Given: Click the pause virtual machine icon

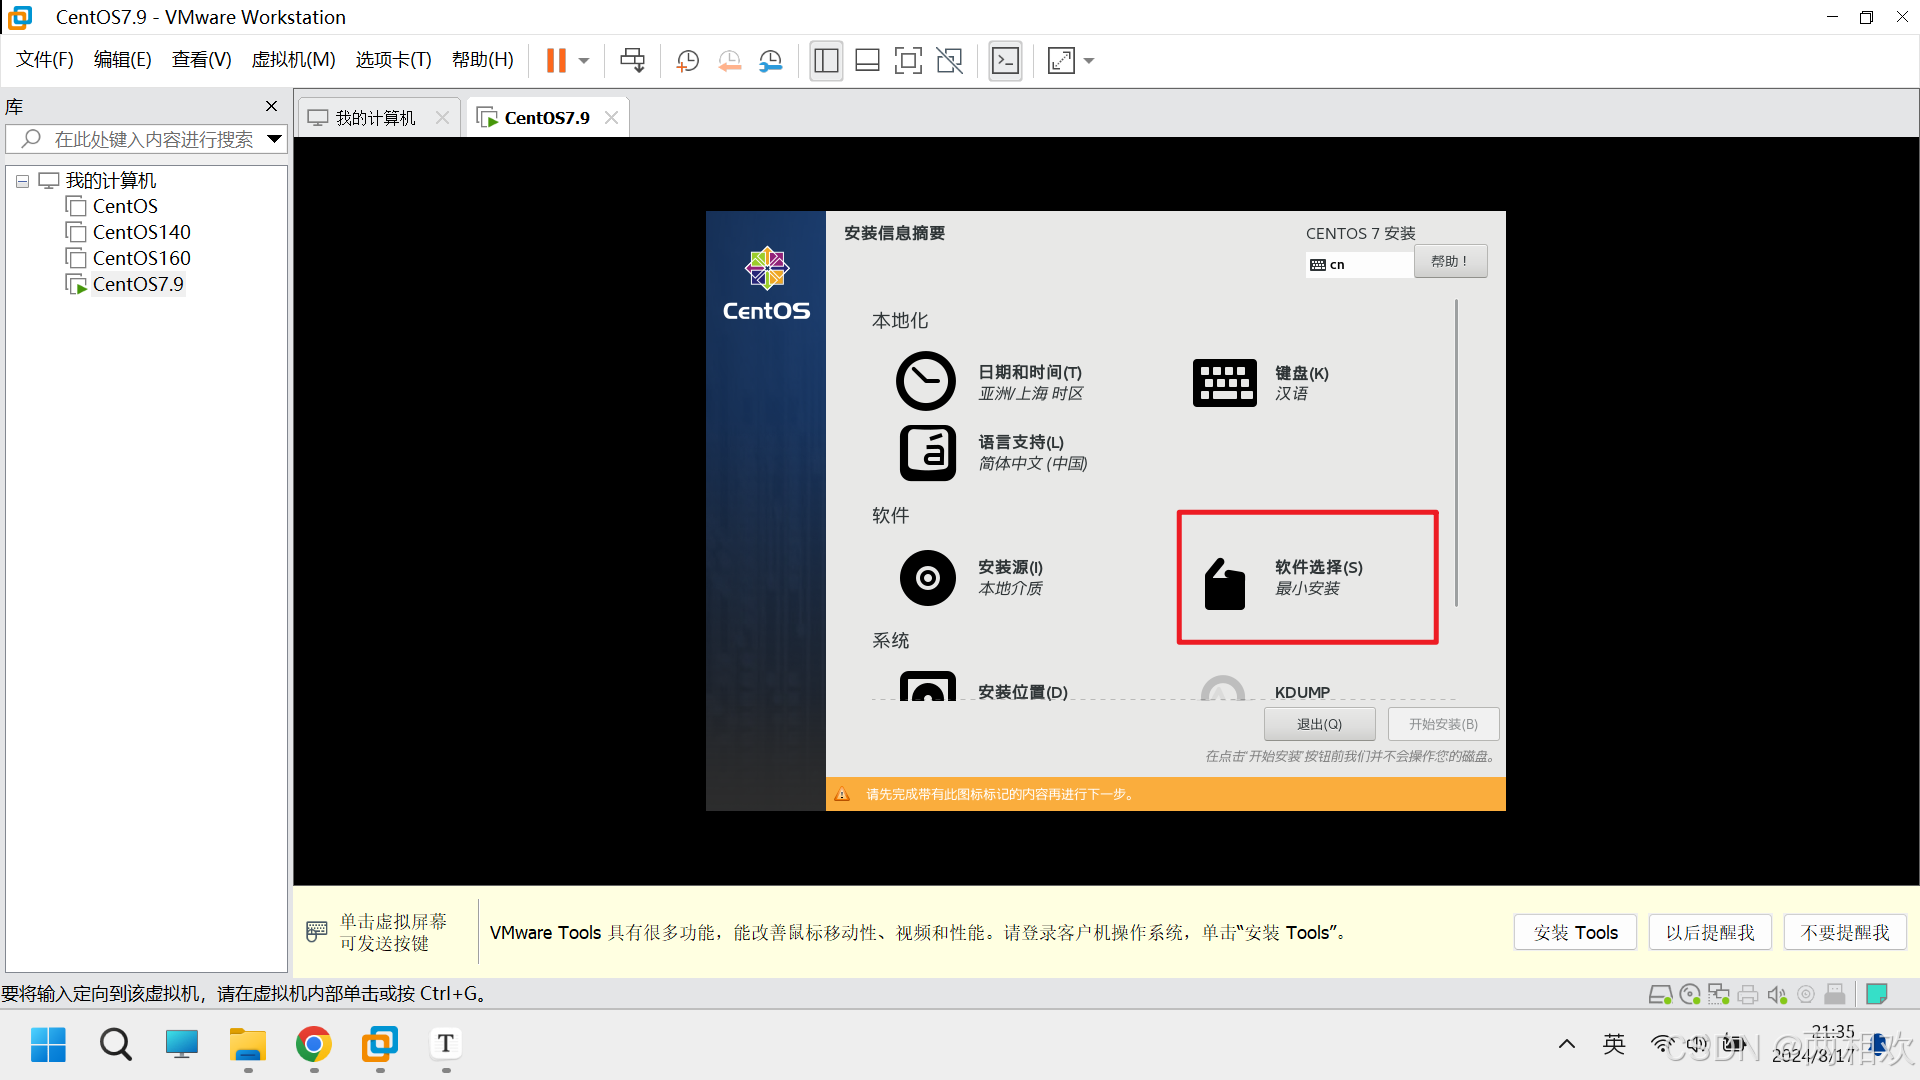Looking at the screenshot, I should pos(556,61).
